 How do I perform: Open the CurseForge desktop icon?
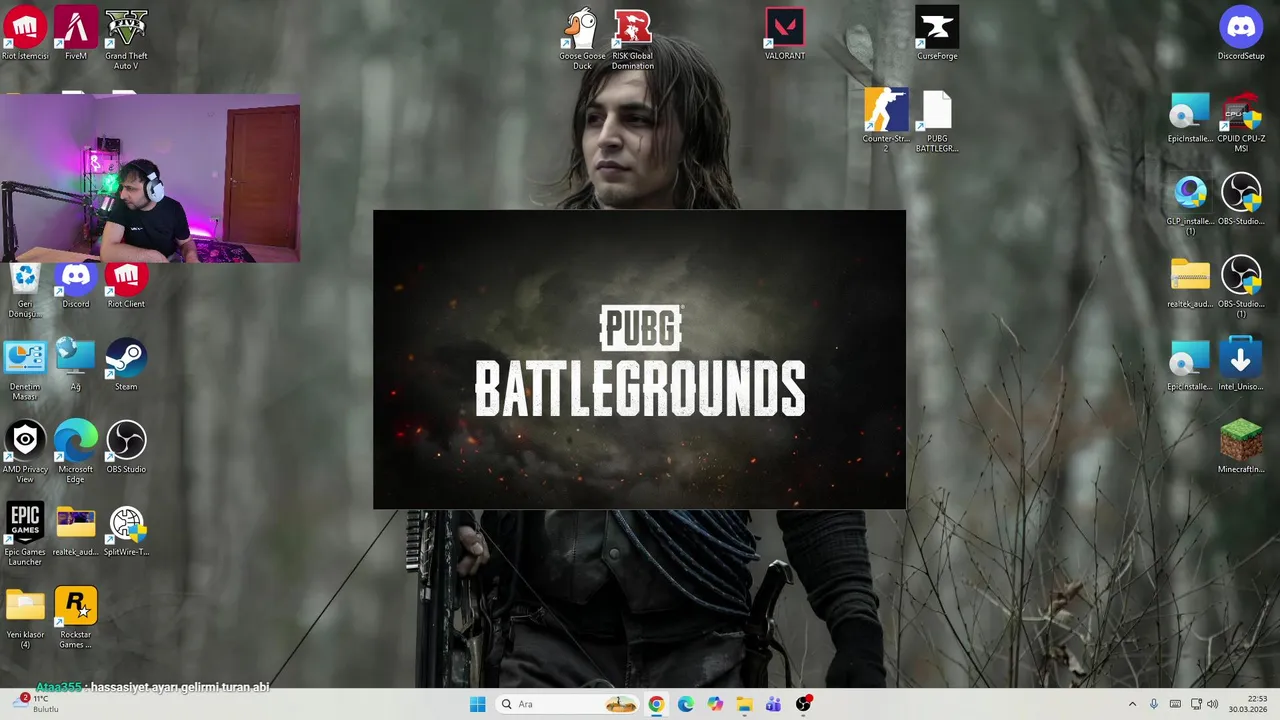(937, 34)
